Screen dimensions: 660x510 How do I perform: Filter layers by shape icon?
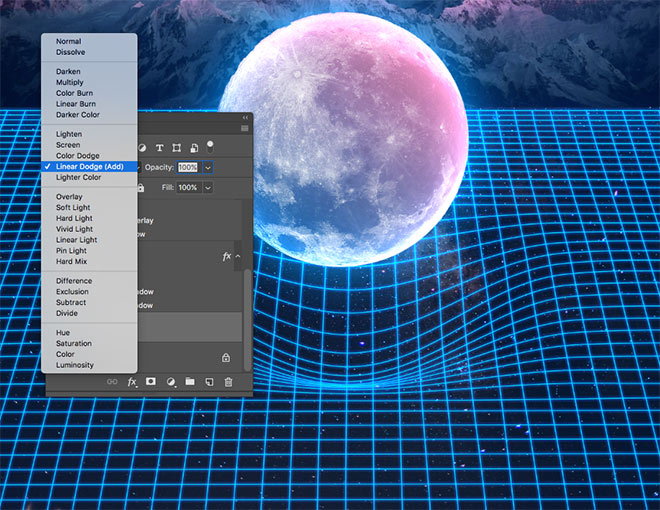tap(177, 148)
